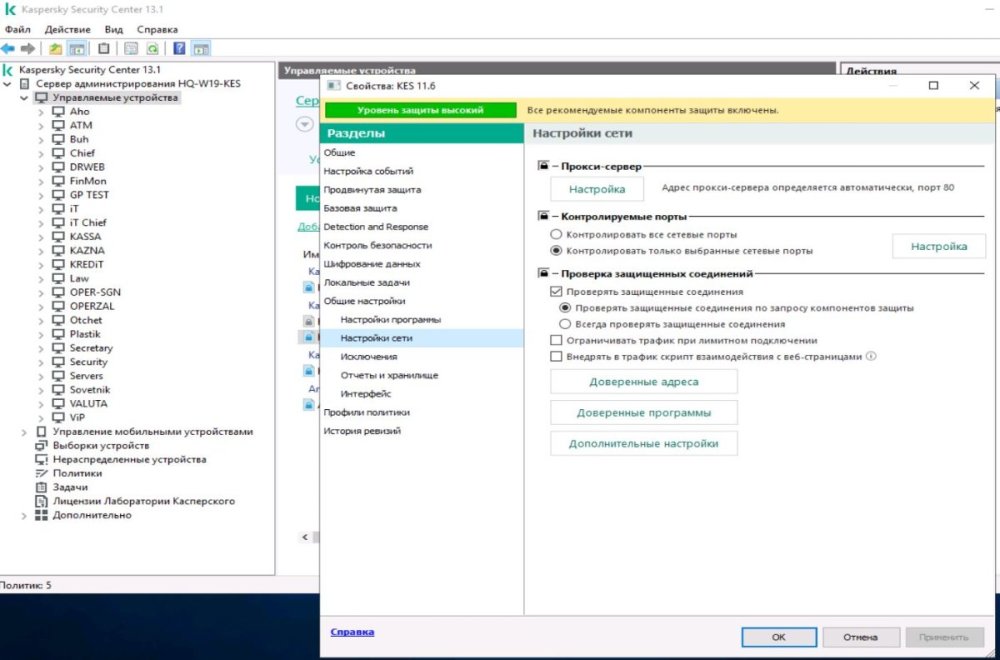The height and width of the screenshot is (660, 1000).
Task: Click the monitor icon of DRWEB group
Action: point(59,167)
